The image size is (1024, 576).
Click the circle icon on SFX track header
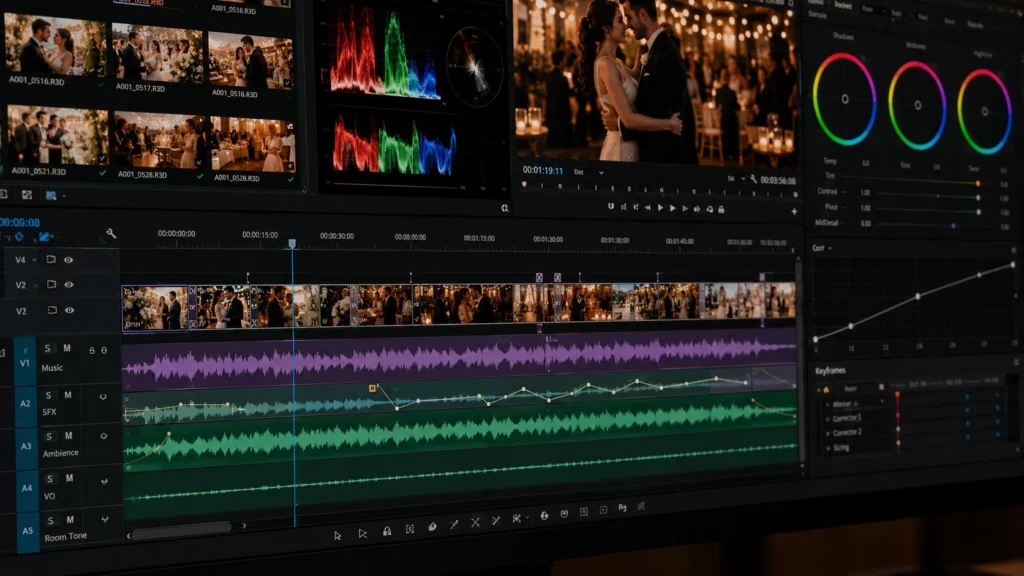coord(103,396)
